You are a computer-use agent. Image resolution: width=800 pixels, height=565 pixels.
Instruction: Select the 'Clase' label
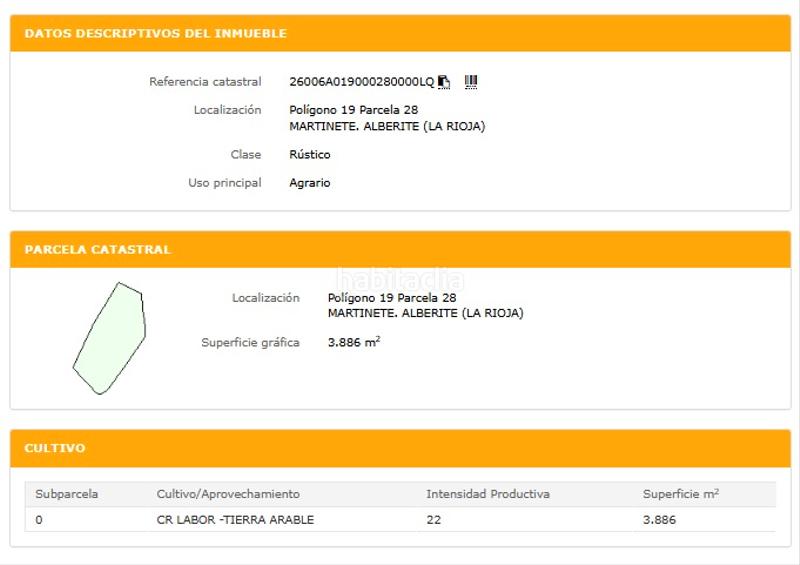[245, 154]
